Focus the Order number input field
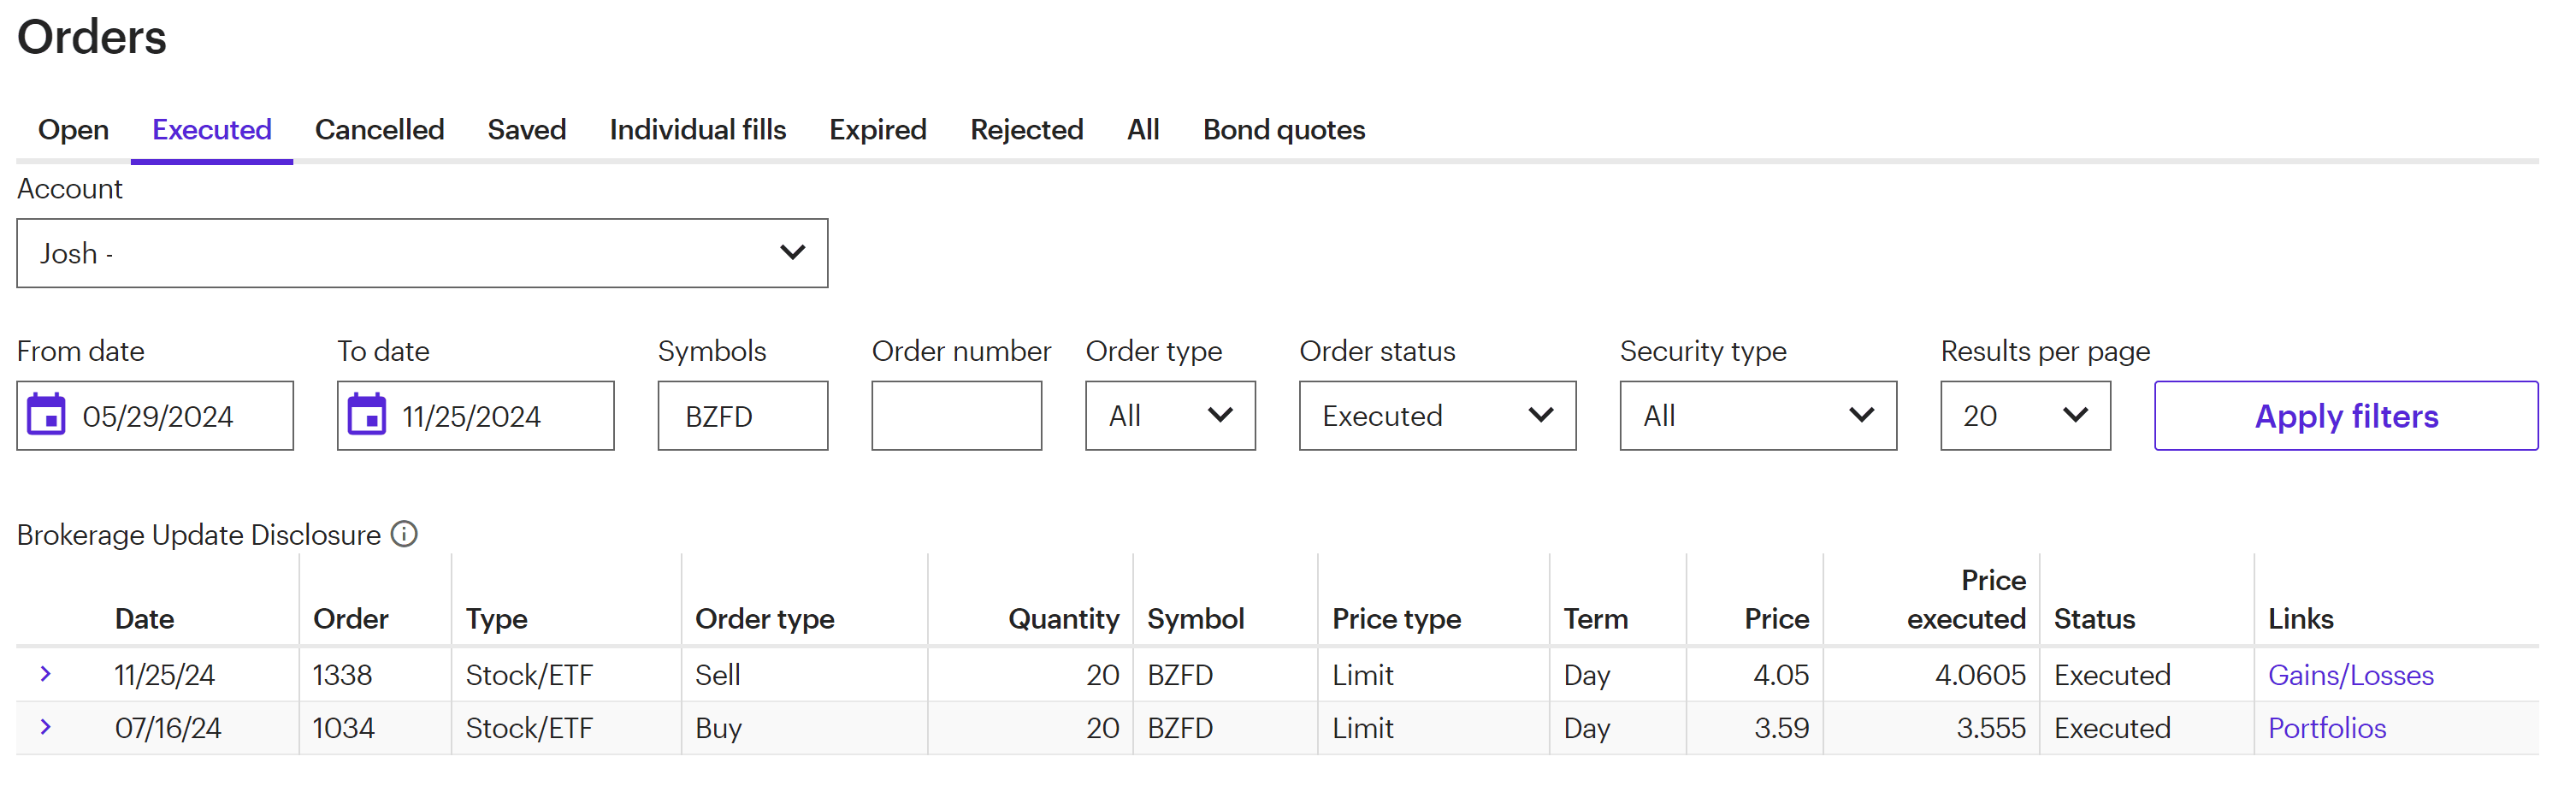The width and height of the screenshot is (2576, 792). pyautogui.click(x=955, y=415)
